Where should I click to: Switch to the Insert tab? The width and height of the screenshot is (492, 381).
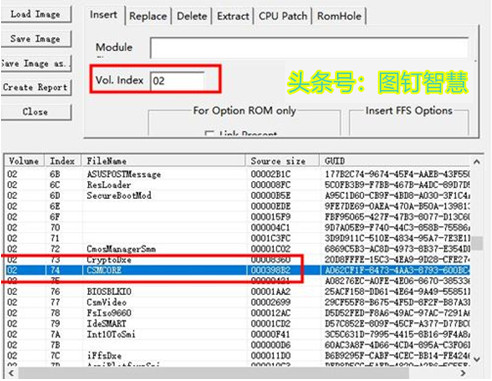pyautogui.click(x=104, y=15)
